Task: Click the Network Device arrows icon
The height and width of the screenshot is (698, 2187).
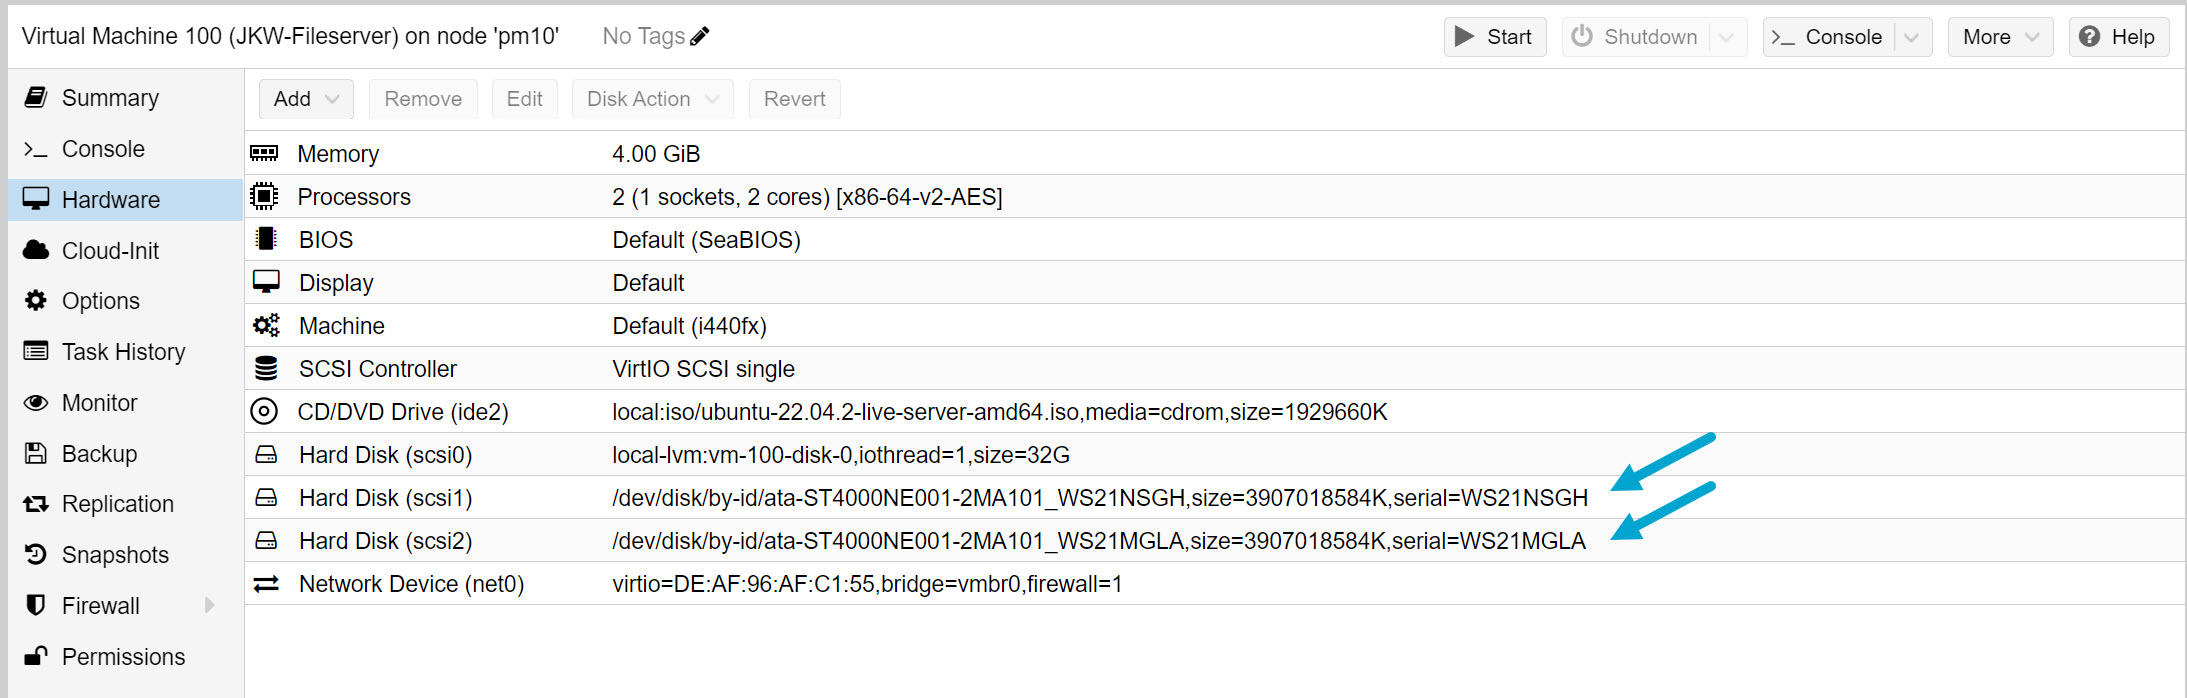Action: coord(265,583)
